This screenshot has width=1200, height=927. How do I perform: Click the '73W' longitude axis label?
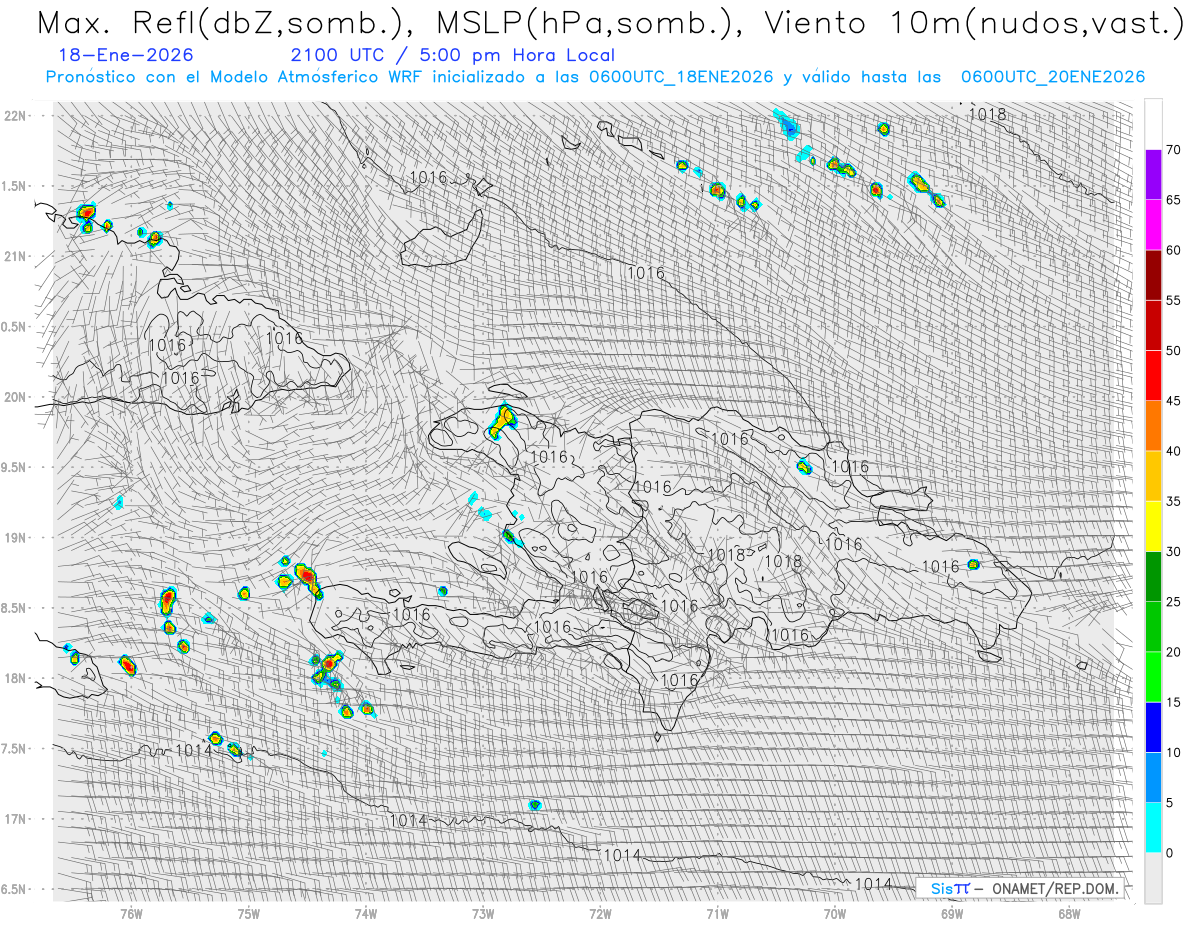point(483,913)
